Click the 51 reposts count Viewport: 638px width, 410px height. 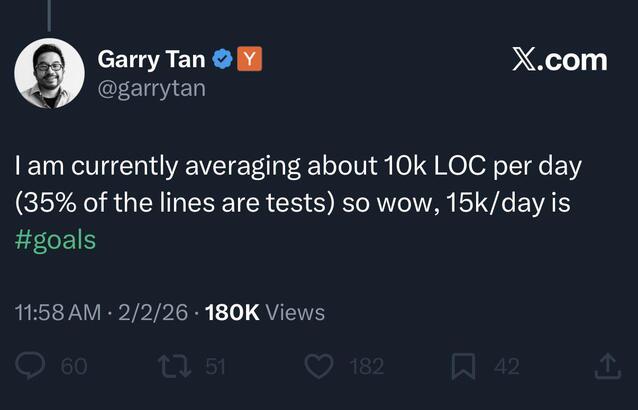pyautogui.click(x=215, y=367)
